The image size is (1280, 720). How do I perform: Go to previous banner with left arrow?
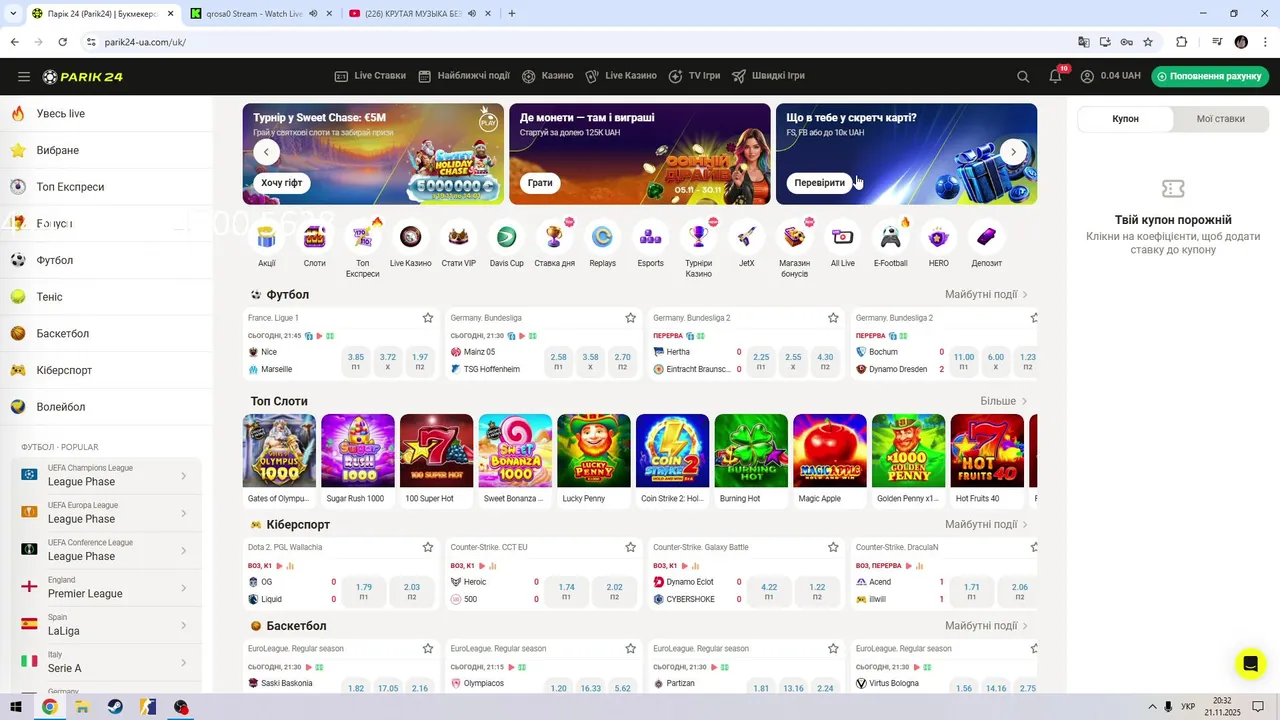click(266, 152)
